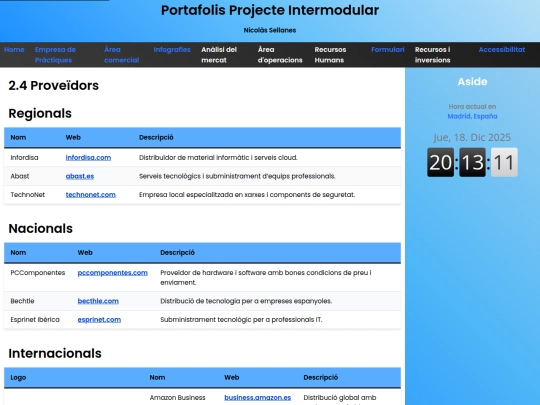540x405 pixels.
Task: Click the Bechtle name cell
Action: pos(22,301)
